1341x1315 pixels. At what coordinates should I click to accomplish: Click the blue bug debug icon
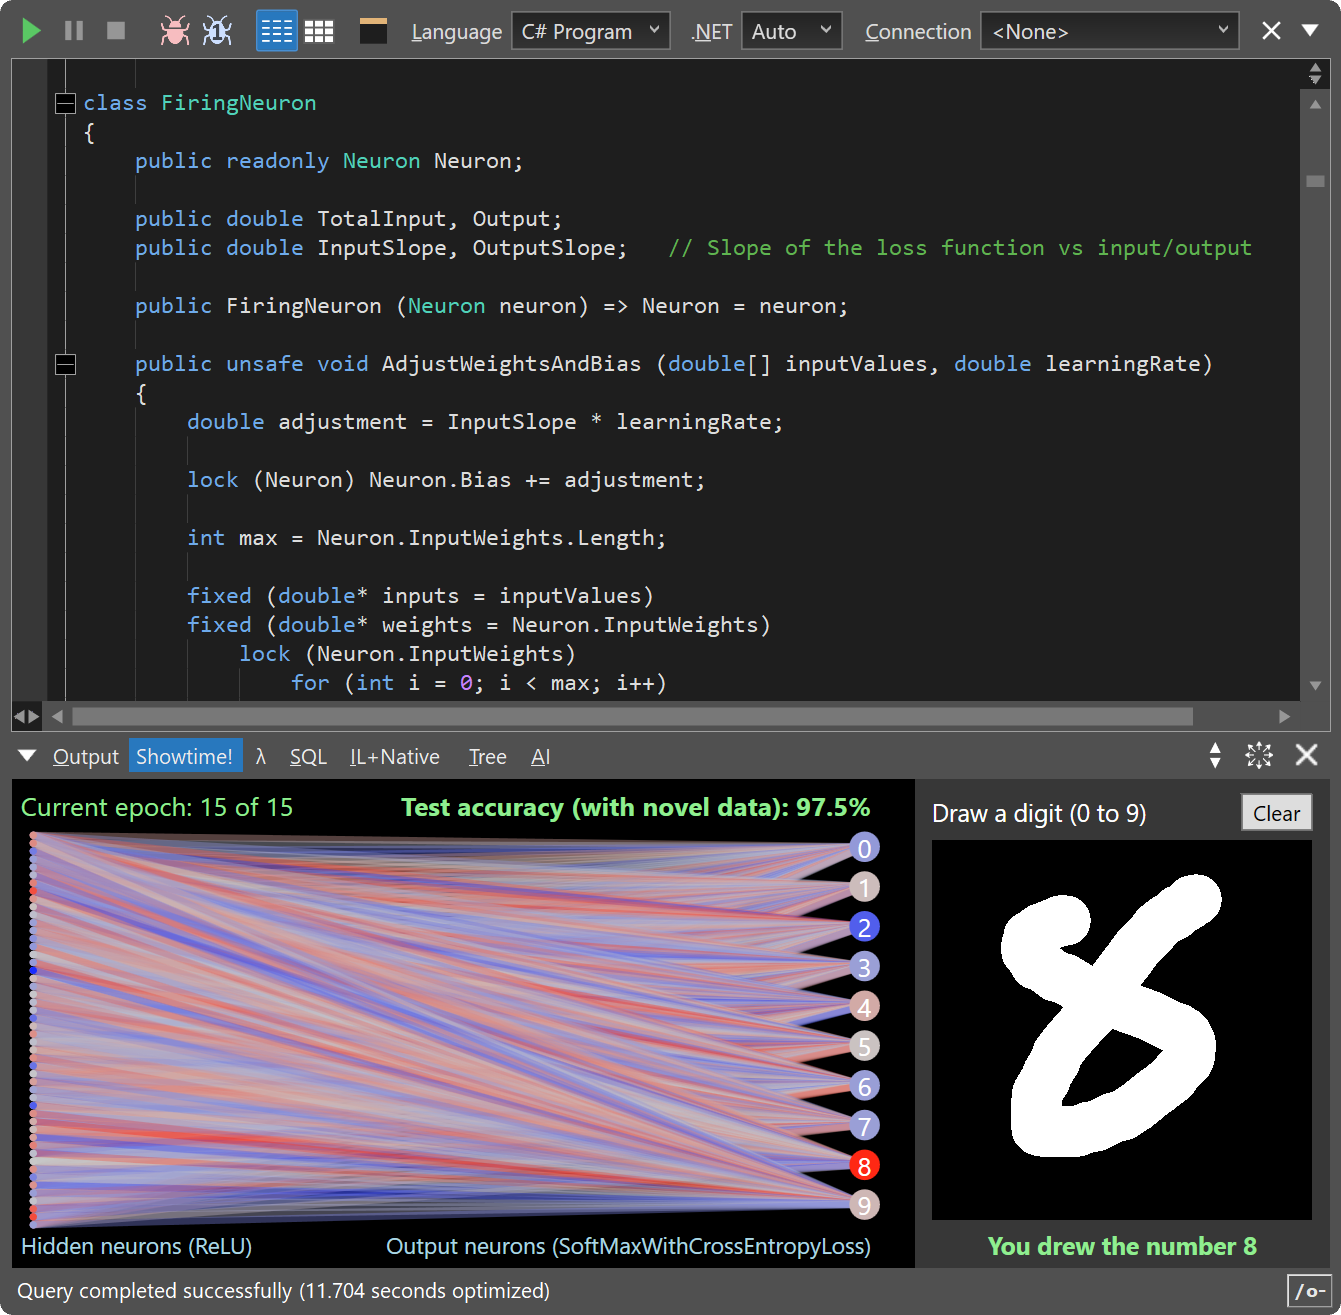point(217,31)
